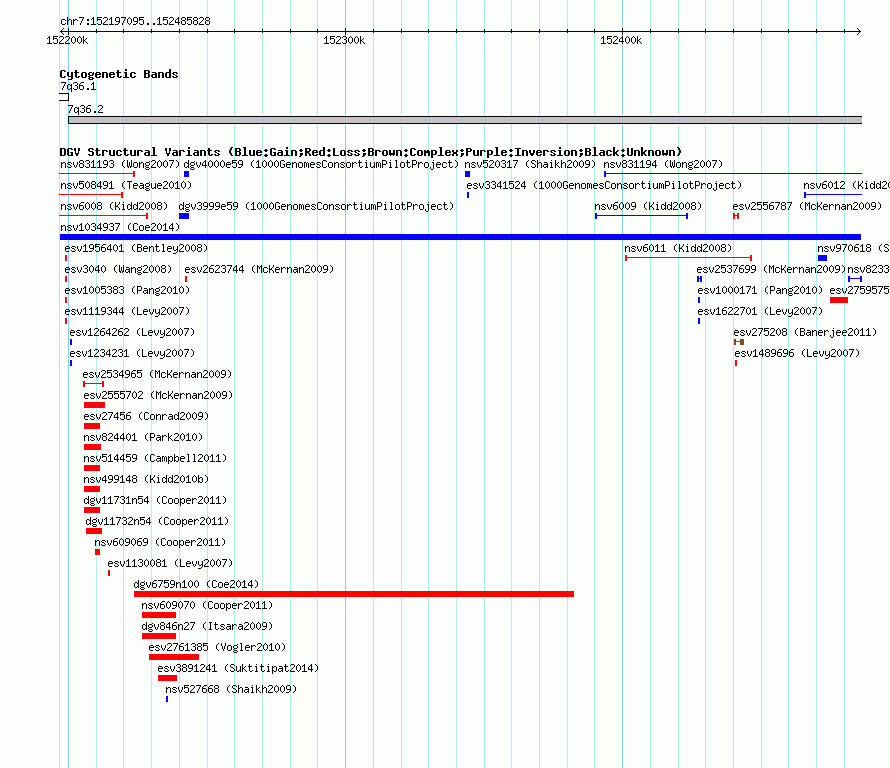This screenshot has height=768, width=890.
Task: Click the nsv6011 (Kidd2008) label
Action: point(678,248)
